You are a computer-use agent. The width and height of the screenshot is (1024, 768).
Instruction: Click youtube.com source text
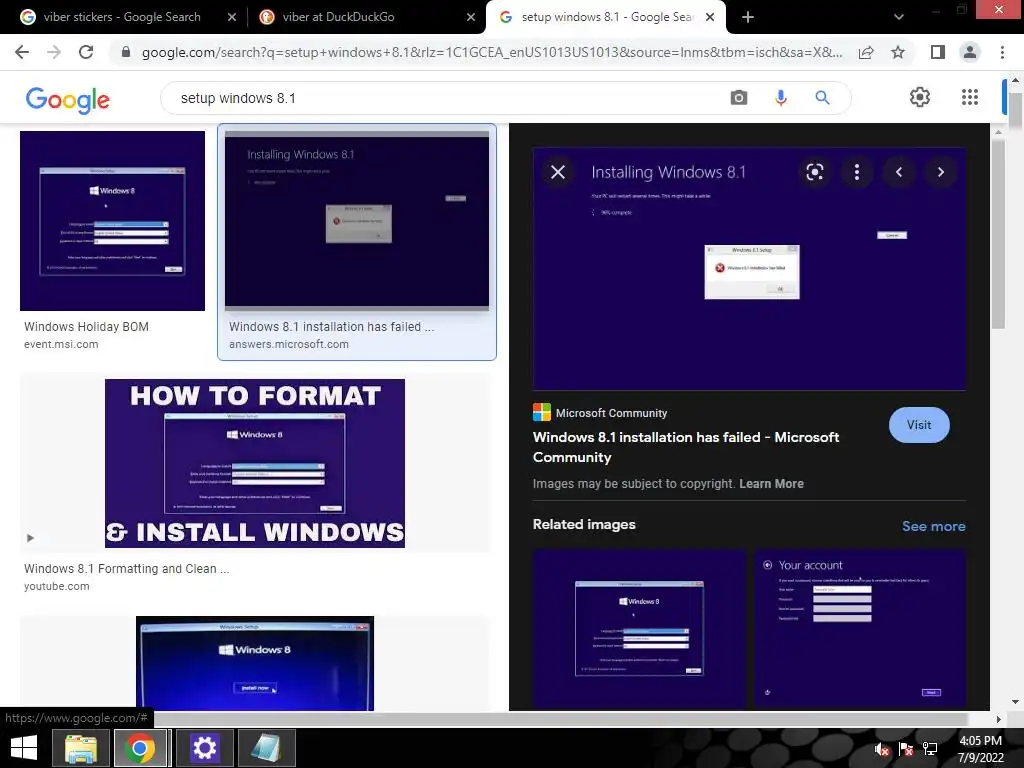[x=57, y=586]
